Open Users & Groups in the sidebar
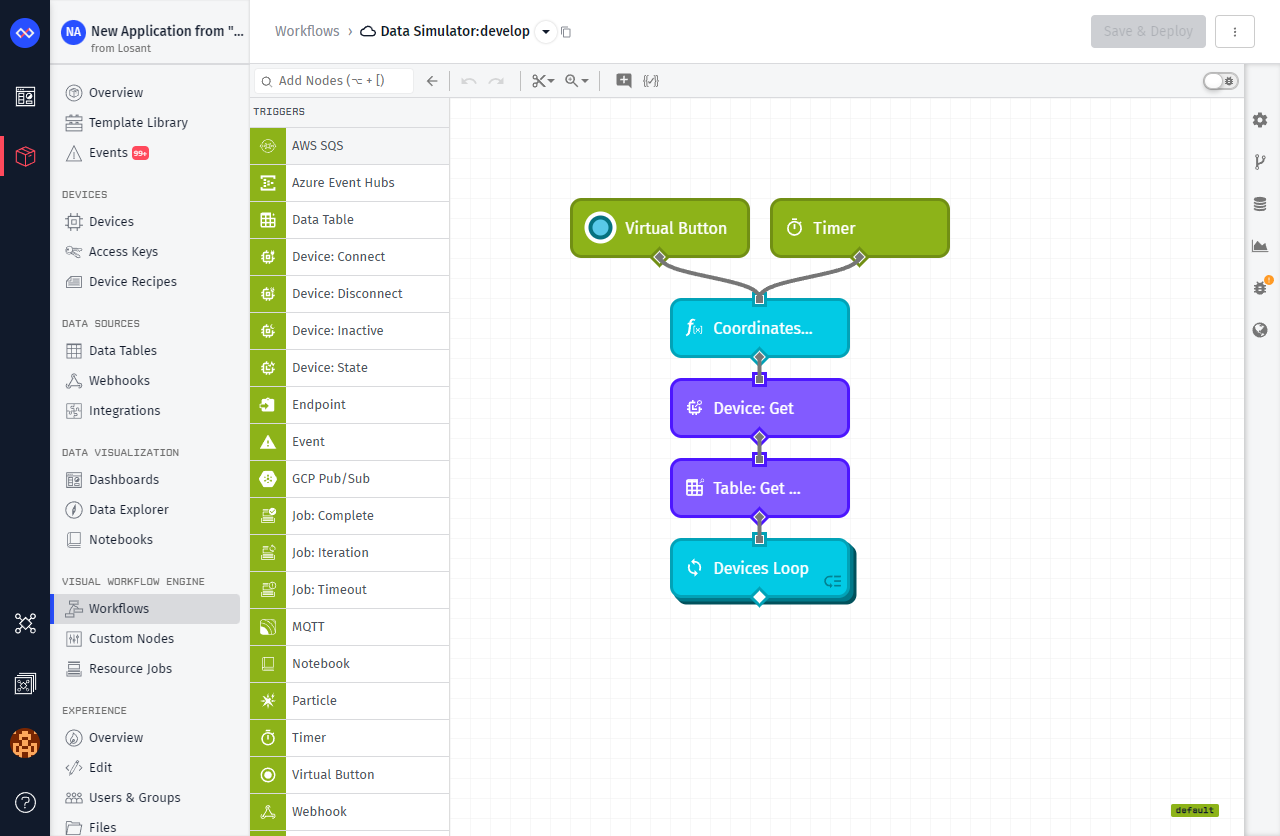Screen dimensions: 1280x836 coord(145,798)
